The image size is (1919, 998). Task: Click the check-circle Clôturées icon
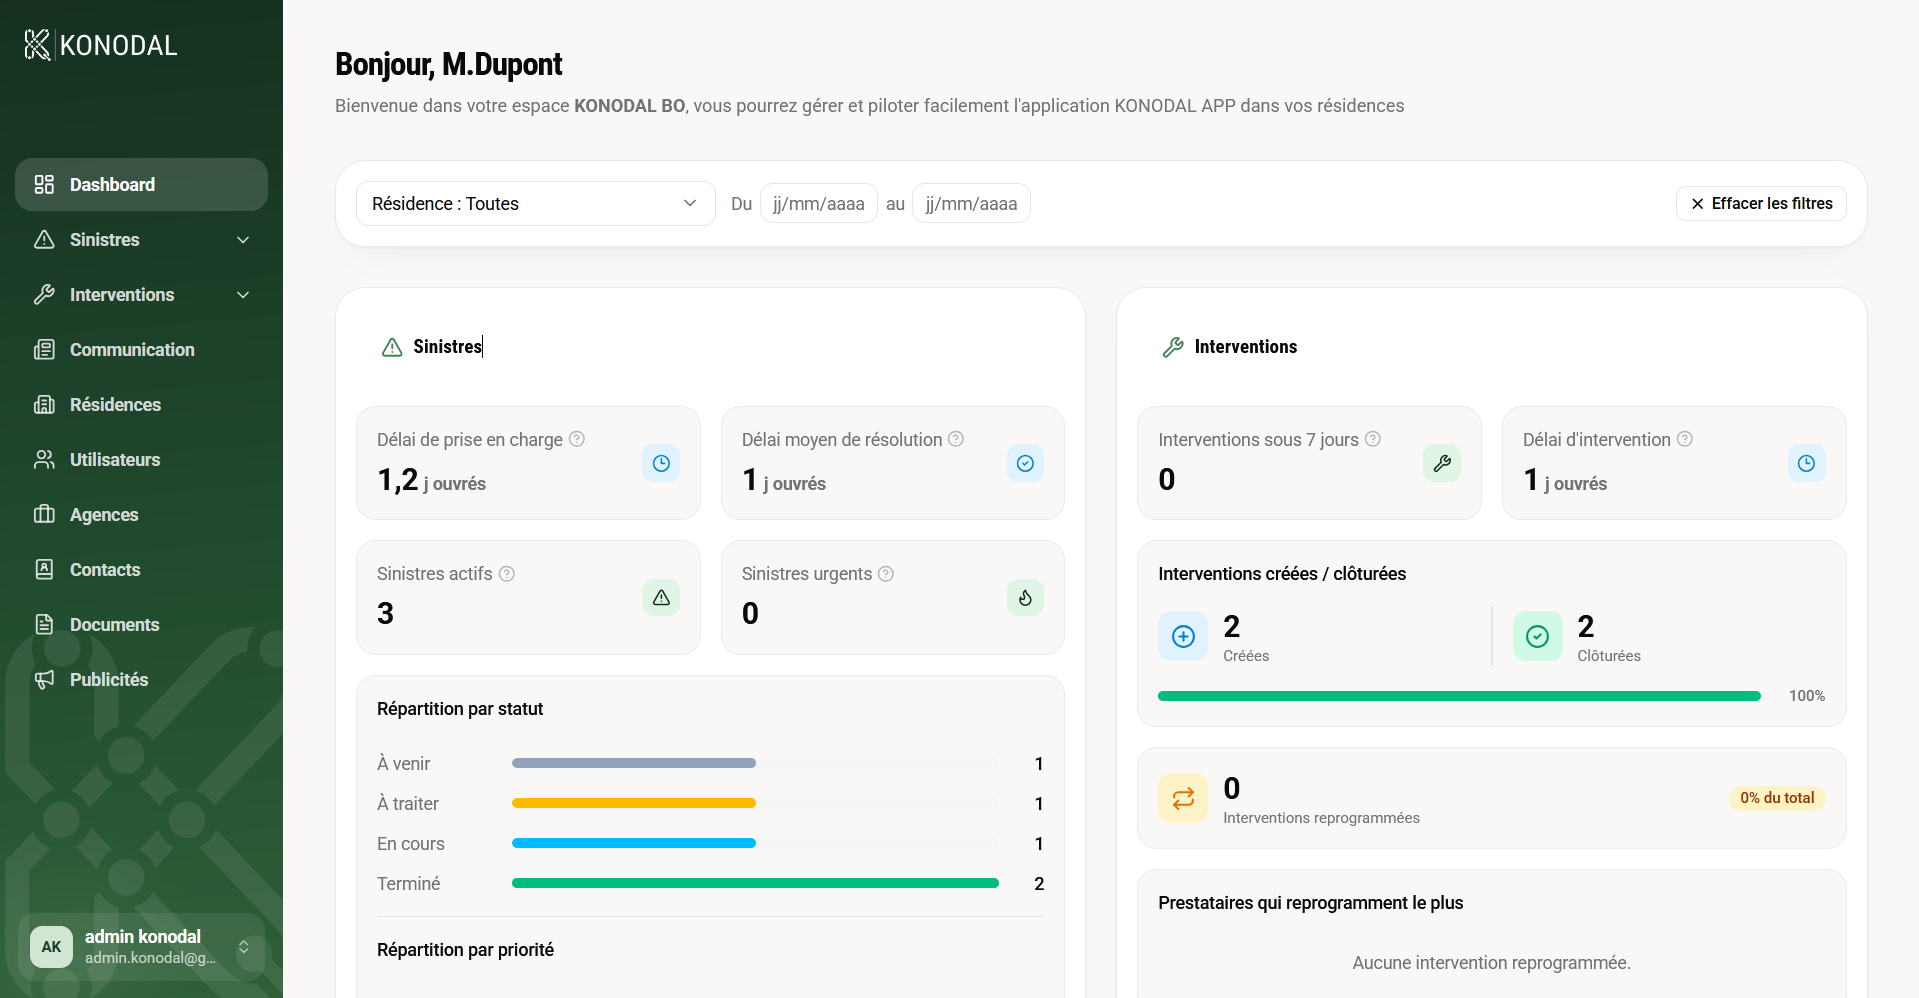1538,636
